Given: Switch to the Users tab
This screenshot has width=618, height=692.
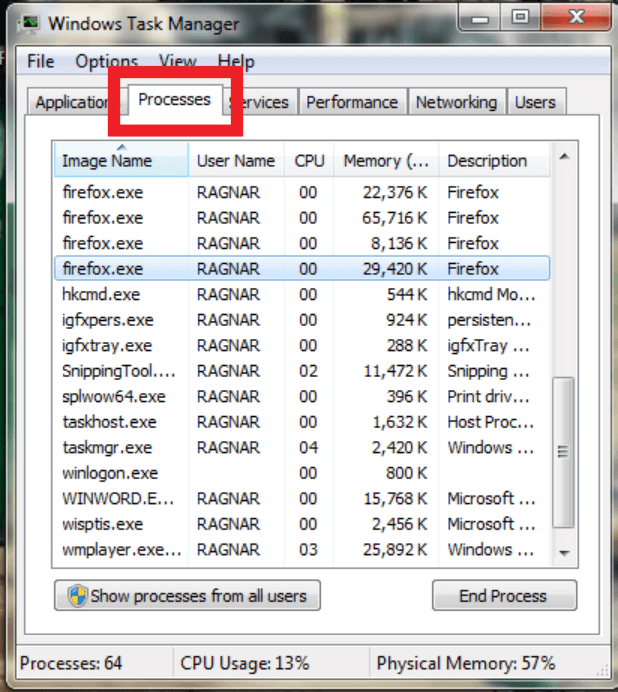Looking at the screenshot, I should [535, 102].
